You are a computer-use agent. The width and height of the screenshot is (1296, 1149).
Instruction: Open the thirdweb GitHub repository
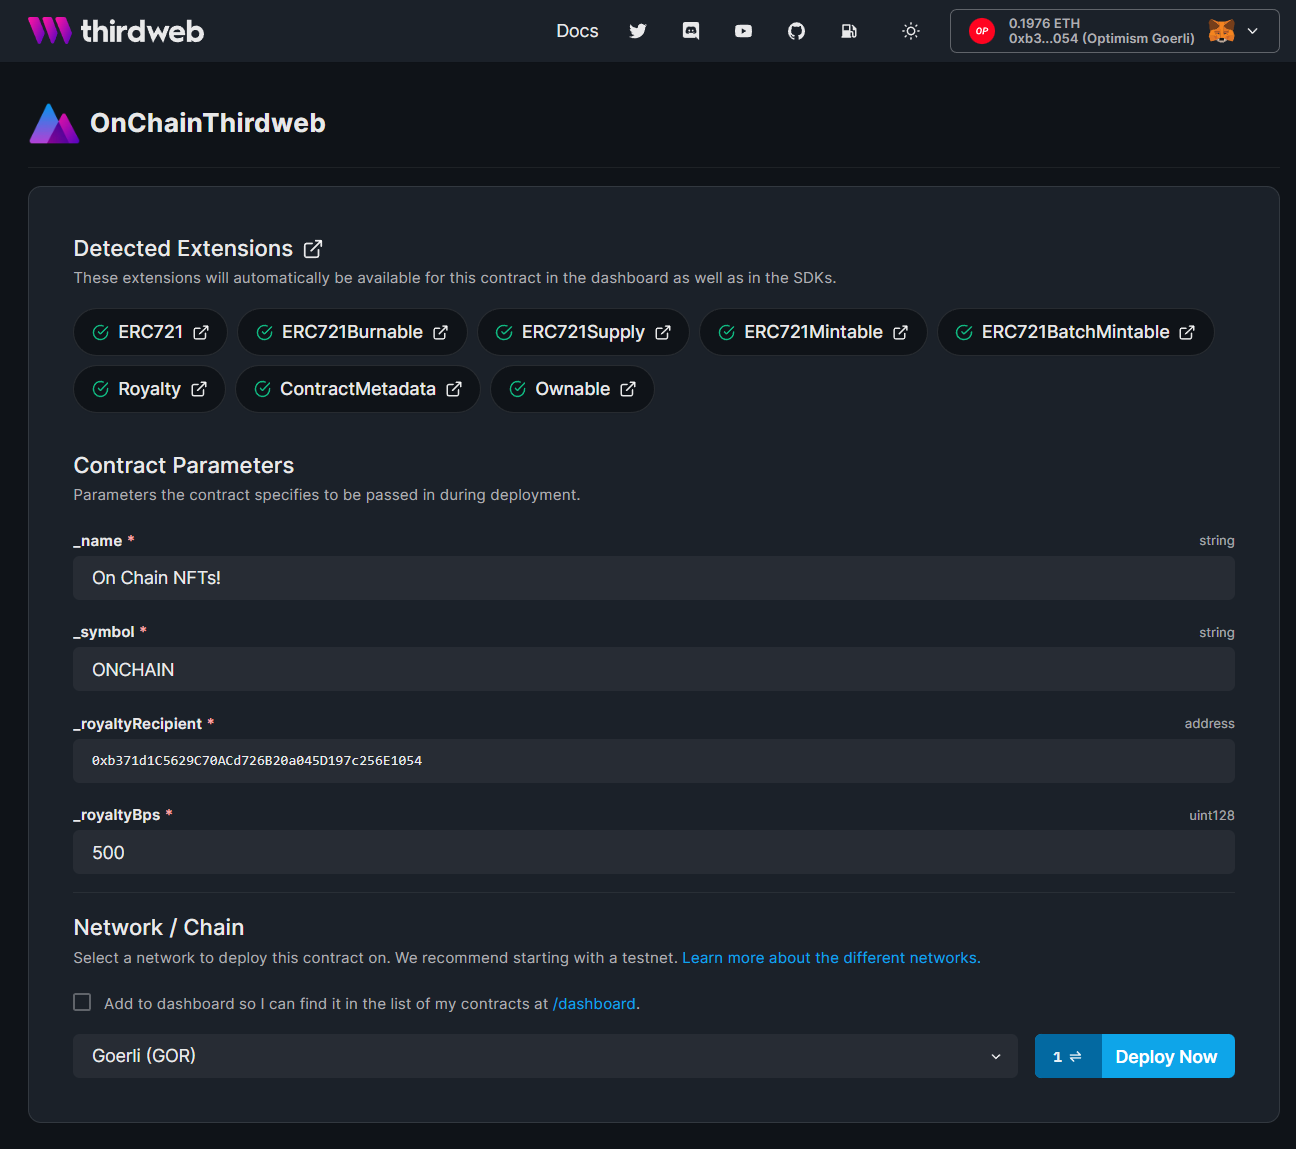pos(796,31)
